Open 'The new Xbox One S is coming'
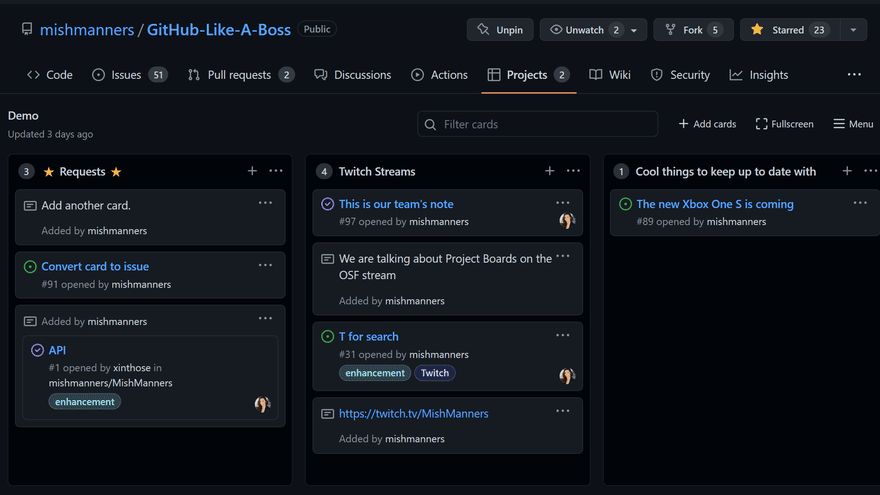The height and width of the screenshot is (495, 880). point(715,204)
